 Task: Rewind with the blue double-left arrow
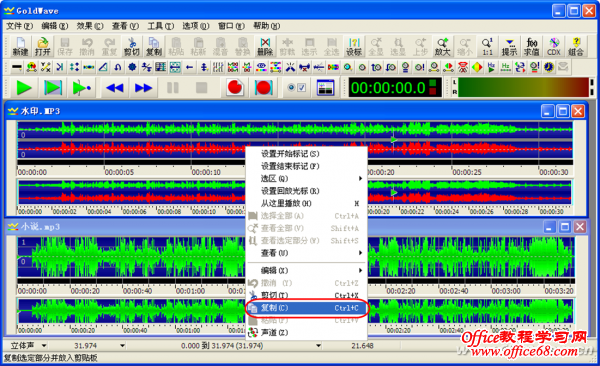pyautogui.click(x=114, y=88)
